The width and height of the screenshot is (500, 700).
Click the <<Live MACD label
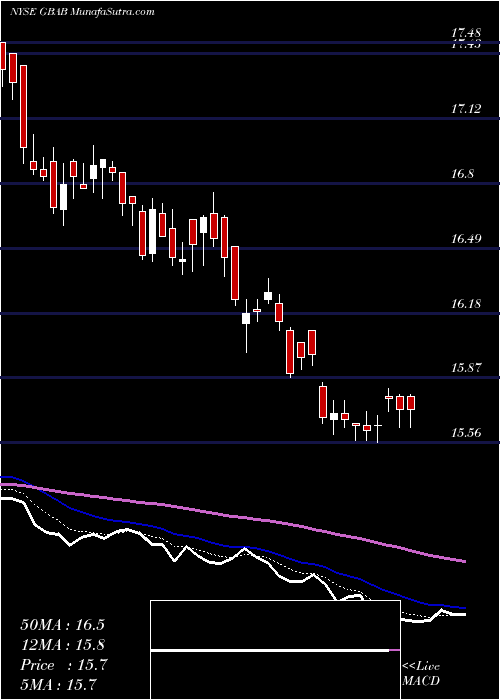[x=421, y=674]
